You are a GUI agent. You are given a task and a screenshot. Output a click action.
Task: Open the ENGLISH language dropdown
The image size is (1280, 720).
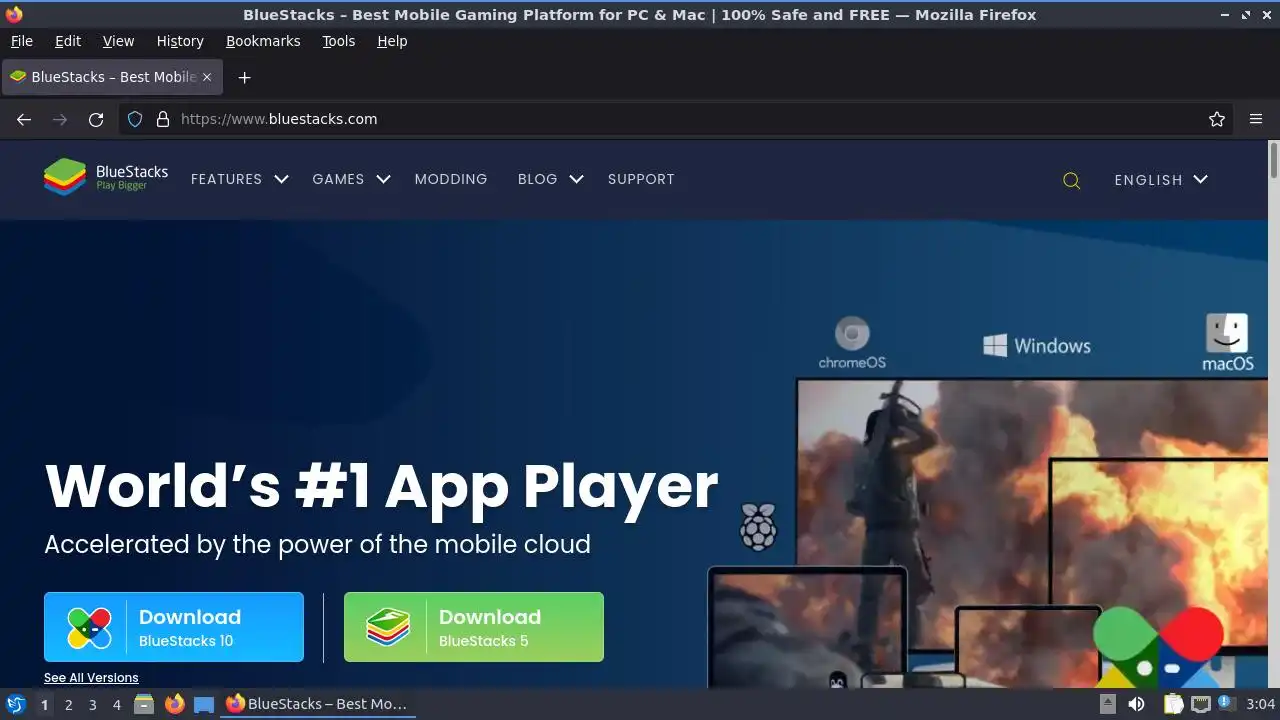[1161, 180]
